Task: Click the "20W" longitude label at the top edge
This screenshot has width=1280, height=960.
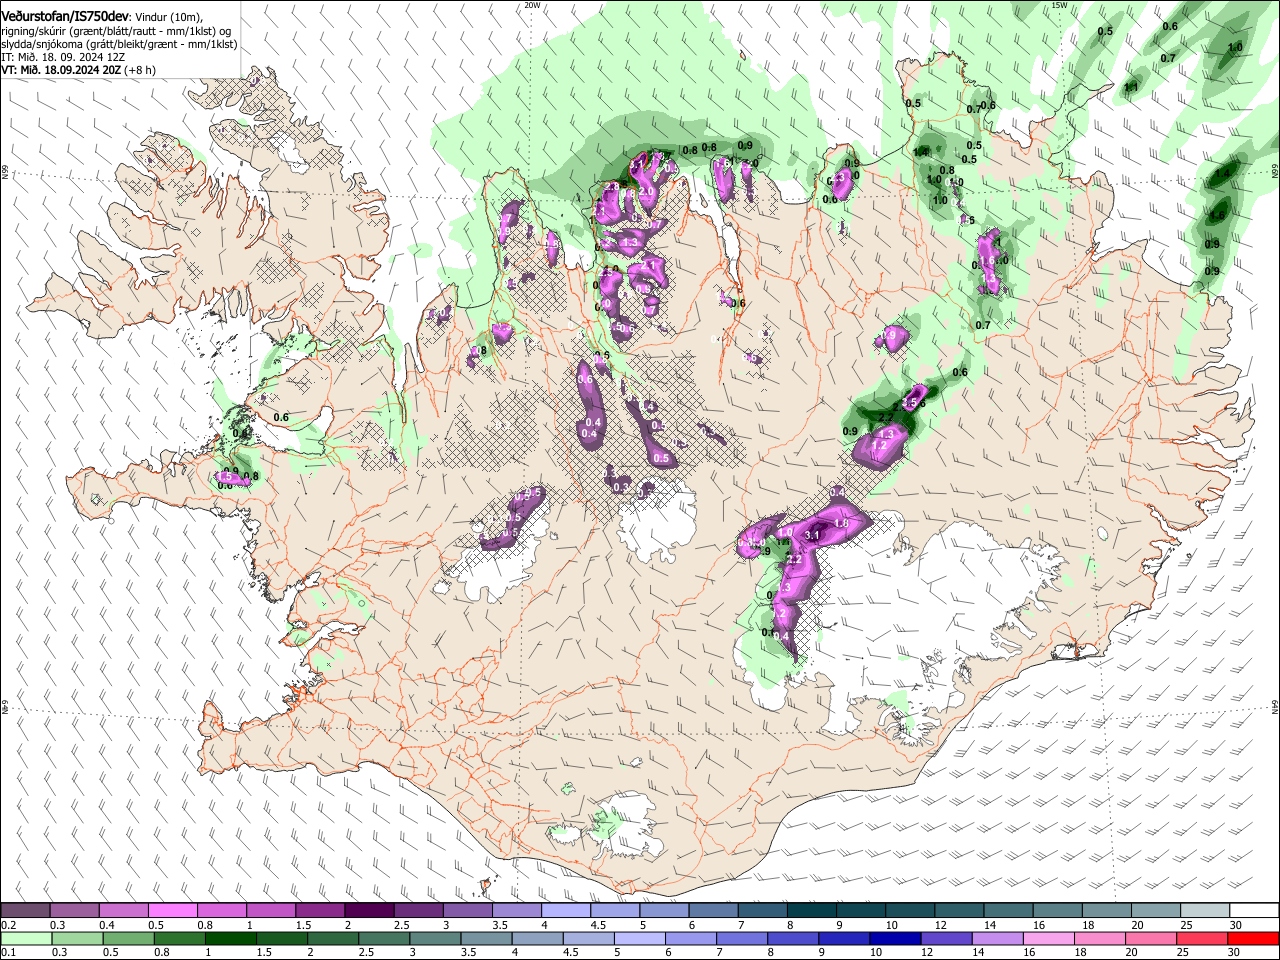Action: (x=532, y=5)
